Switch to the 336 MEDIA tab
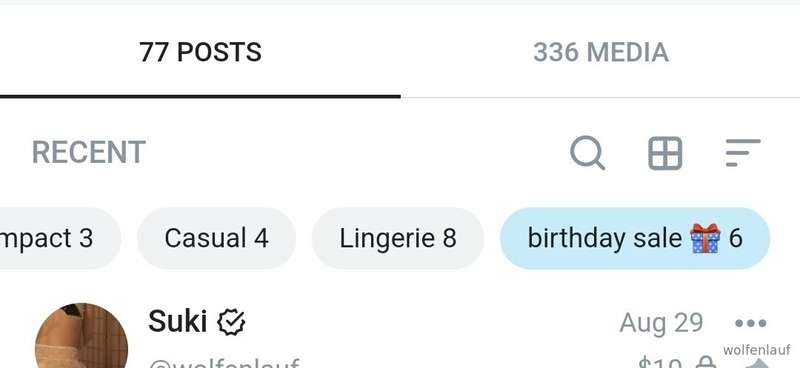The width and height of the screenshot is (800, 368). coord(601,52)
